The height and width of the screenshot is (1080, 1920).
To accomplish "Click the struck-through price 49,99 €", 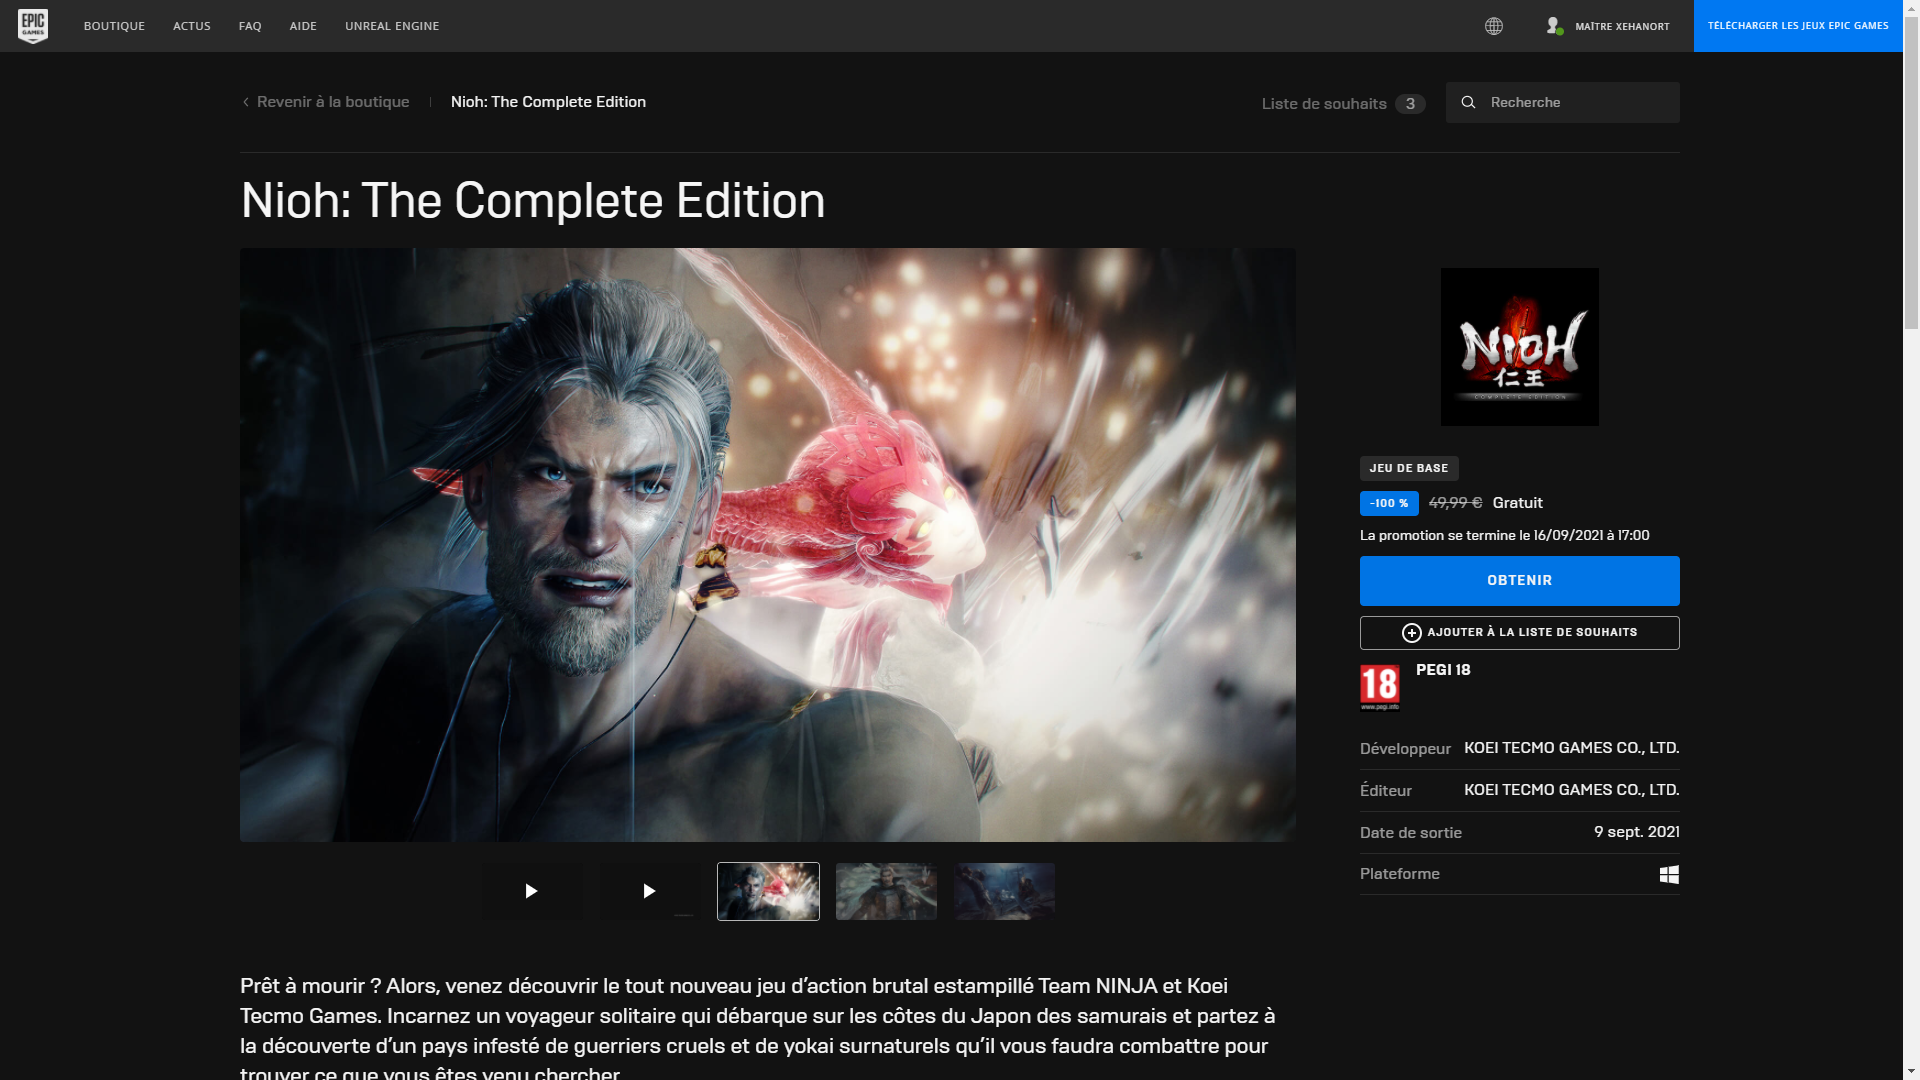I will [x=1456, y=503].
